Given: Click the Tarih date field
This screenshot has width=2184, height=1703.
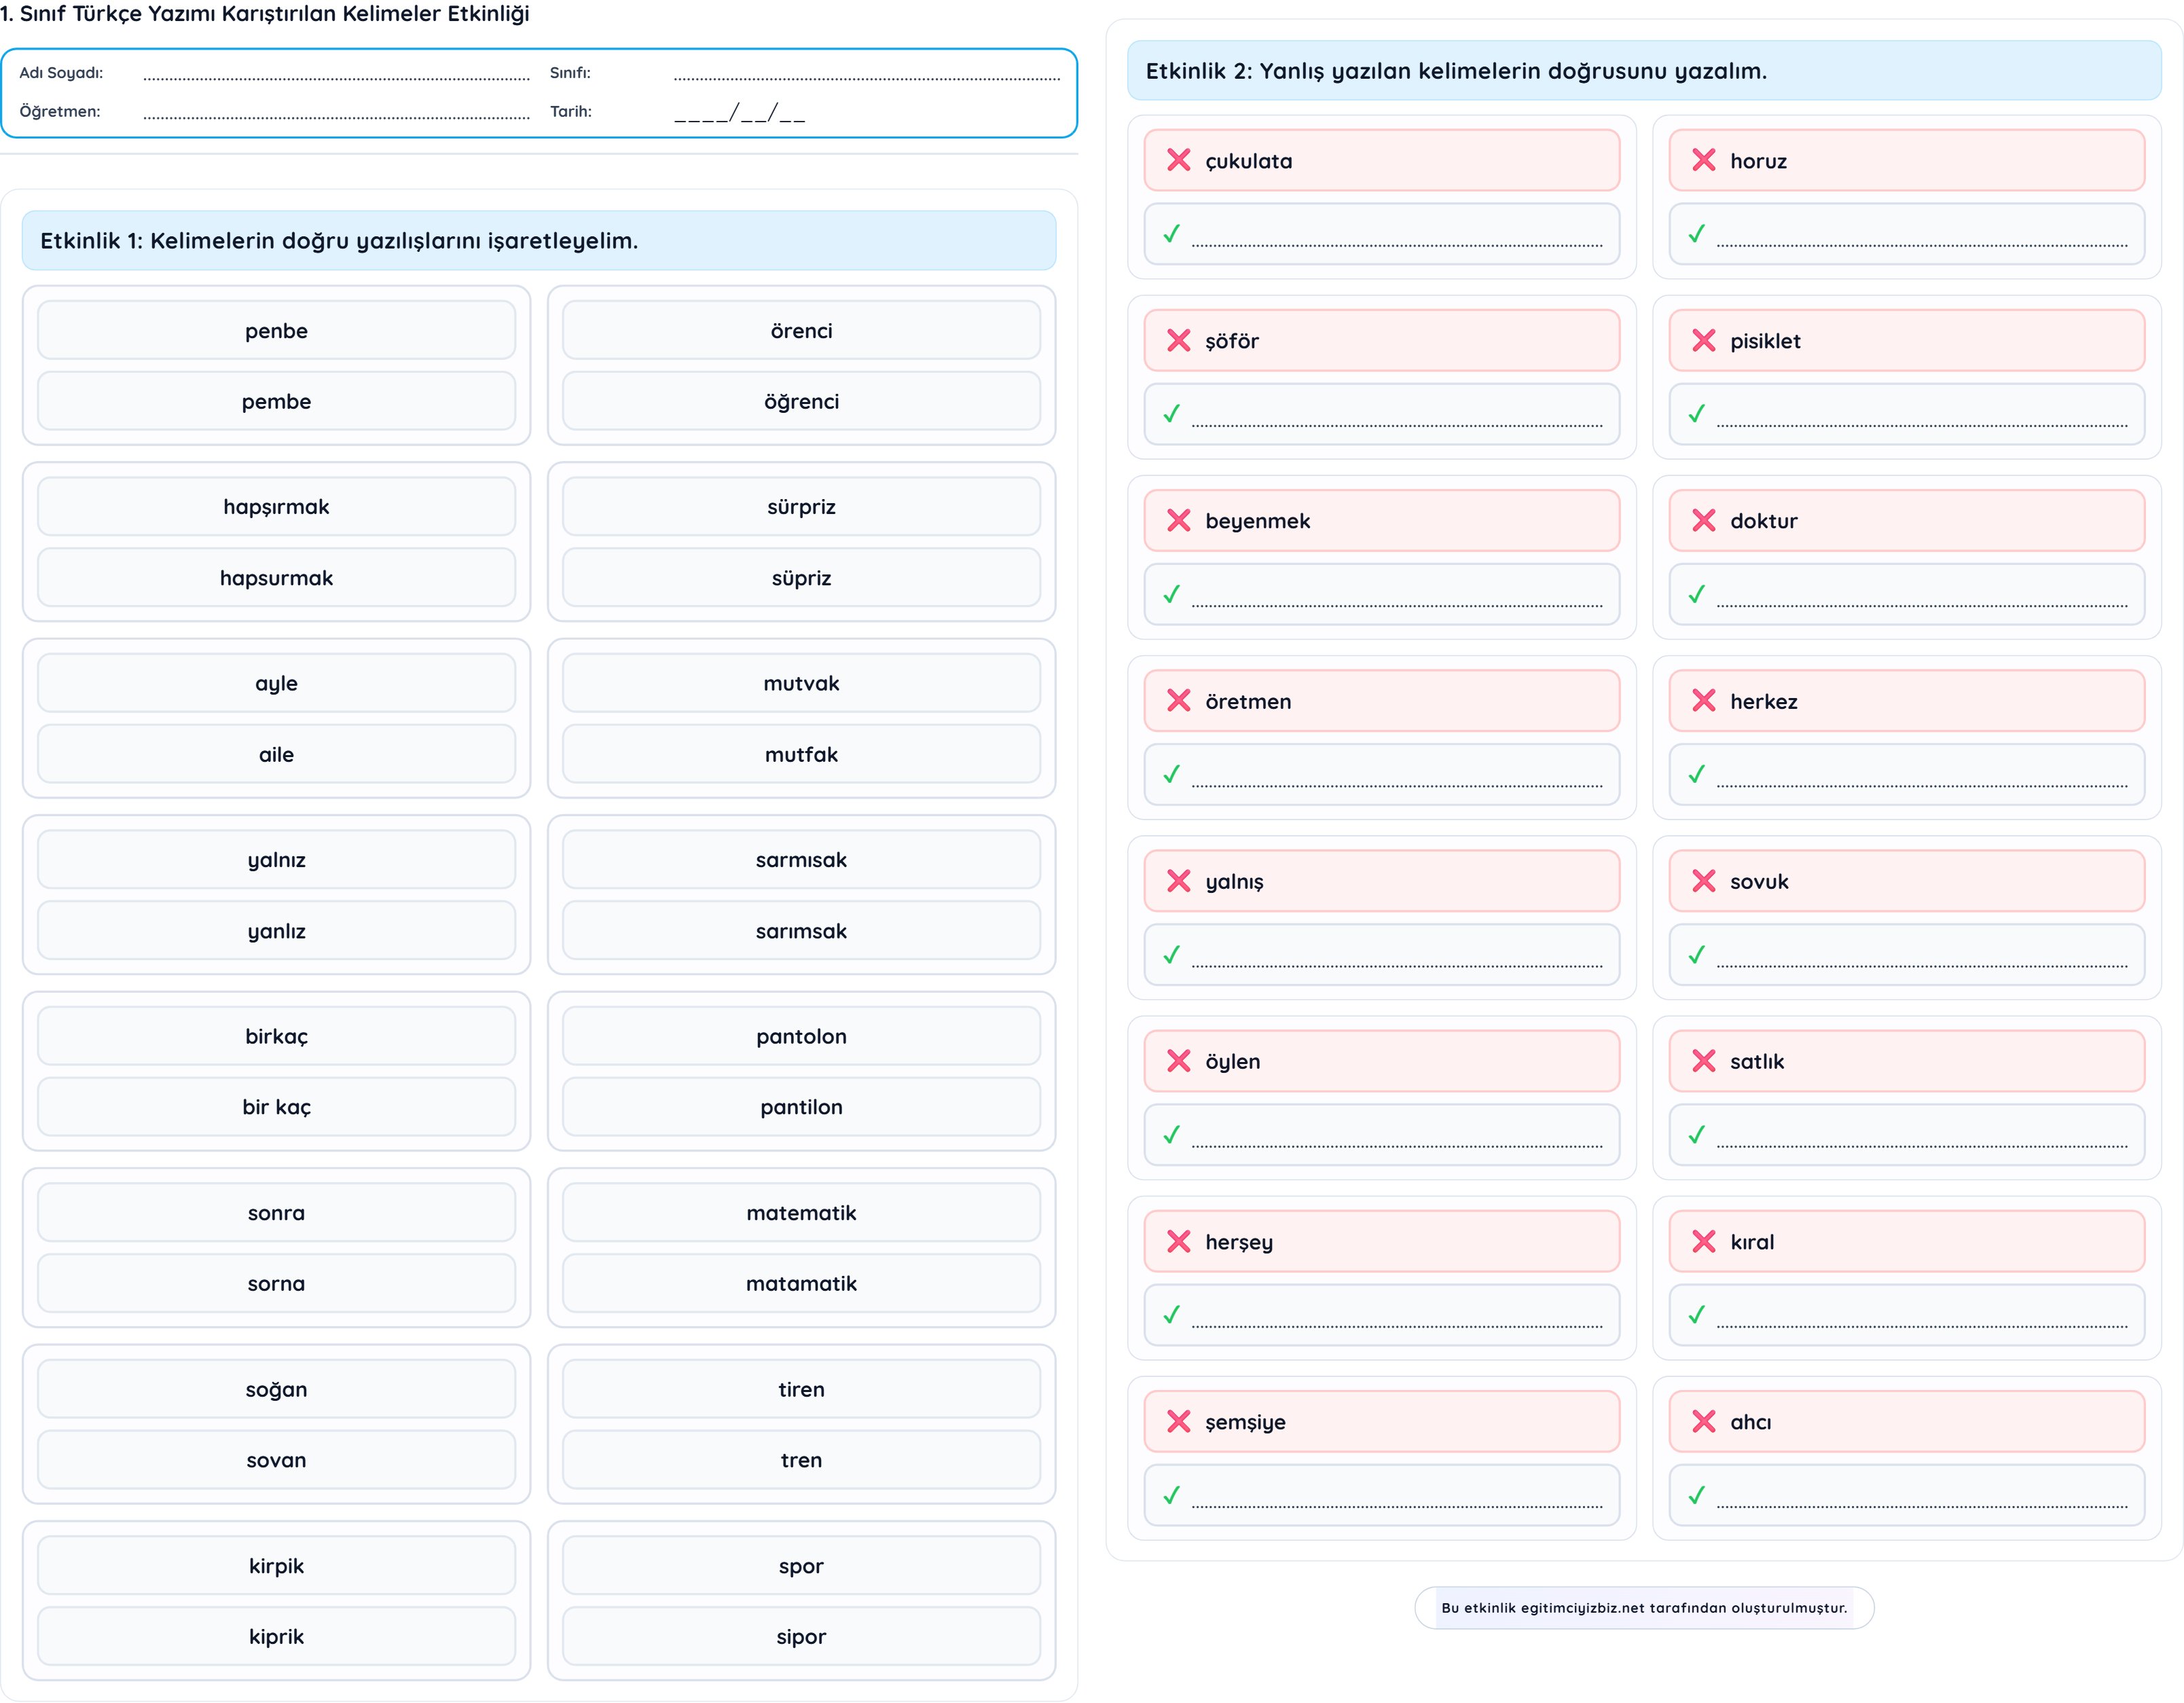Looking at the screenshot, I should click(x=739, y=112).
